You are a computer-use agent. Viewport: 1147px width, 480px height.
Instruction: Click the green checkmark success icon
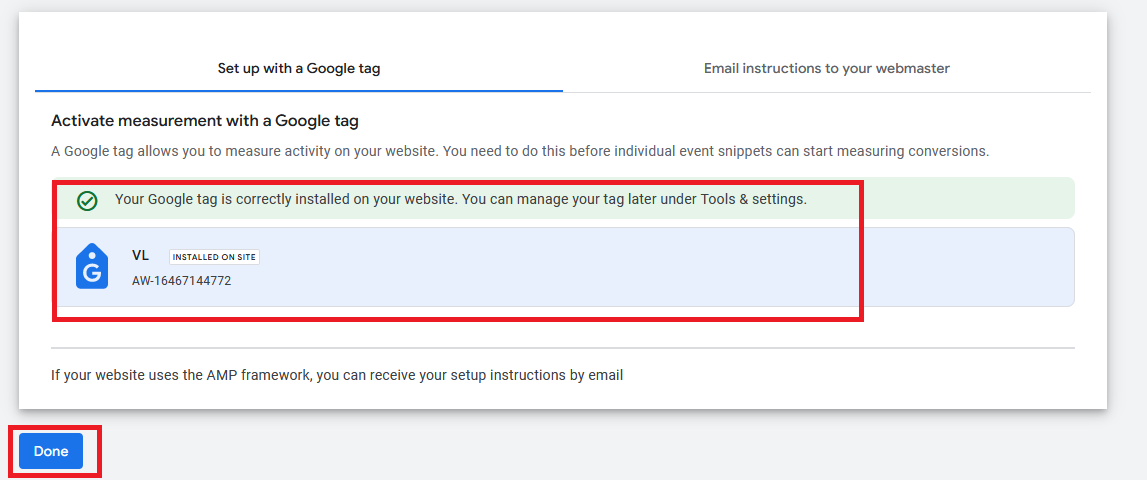coord(88,200)
